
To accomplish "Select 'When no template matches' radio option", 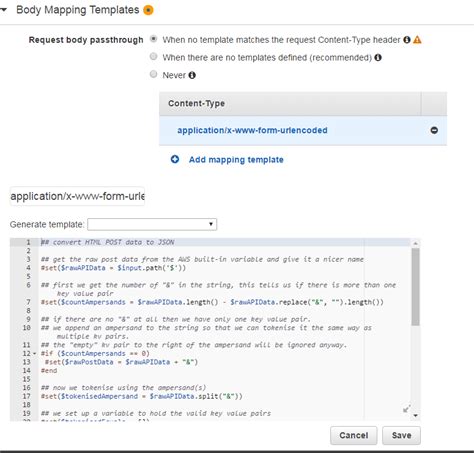I will (153, 39).
